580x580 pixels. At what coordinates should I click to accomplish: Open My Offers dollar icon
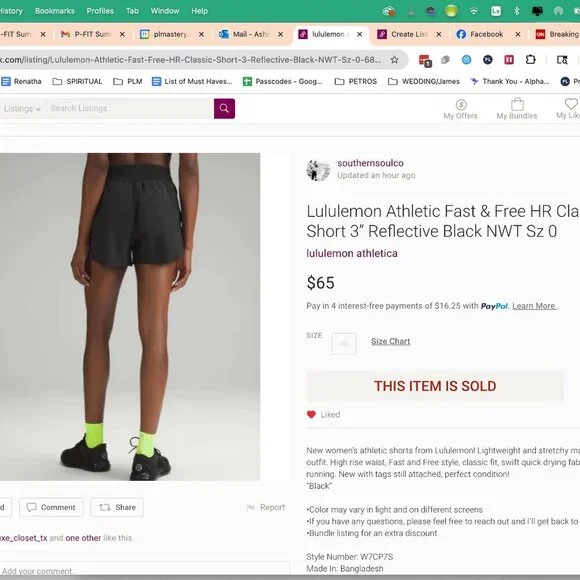pos(461,105)
